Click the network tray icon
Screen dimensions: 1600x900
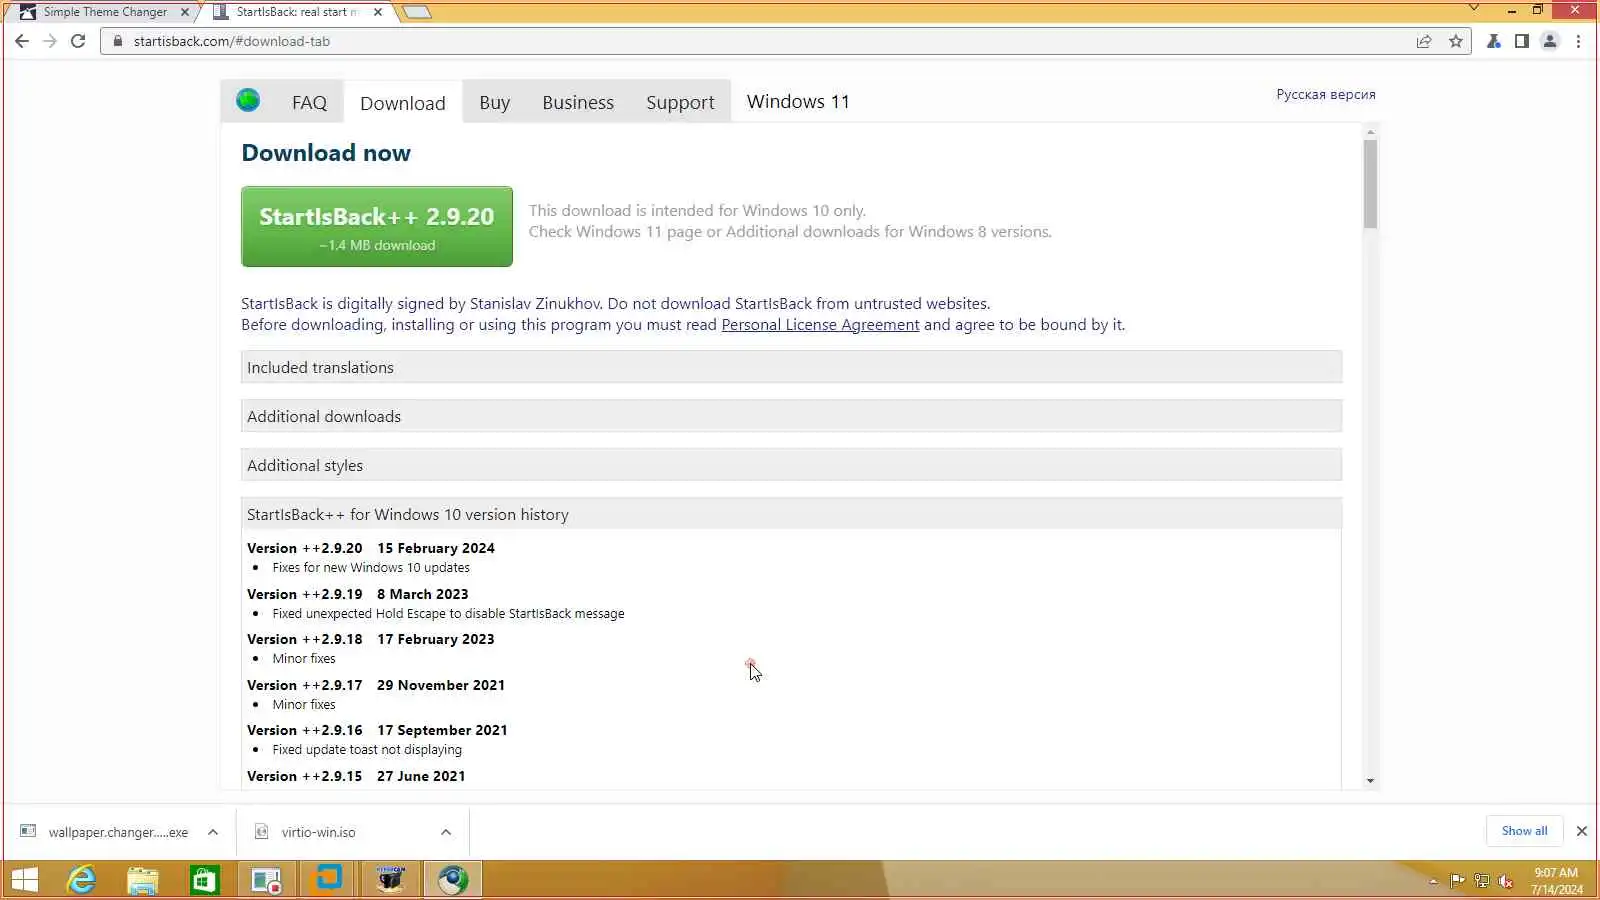[x=1482, y=881]
